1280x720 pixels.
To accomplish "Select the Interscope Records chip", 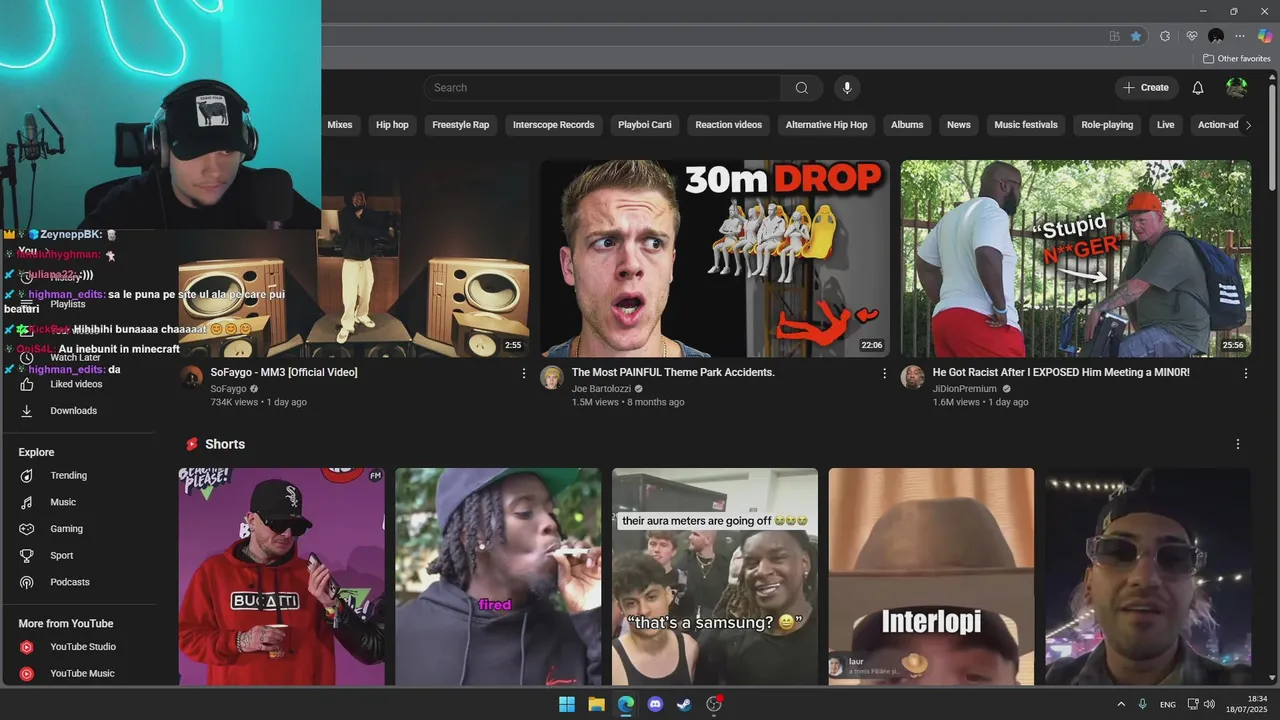I will click(x=554, y=125).
